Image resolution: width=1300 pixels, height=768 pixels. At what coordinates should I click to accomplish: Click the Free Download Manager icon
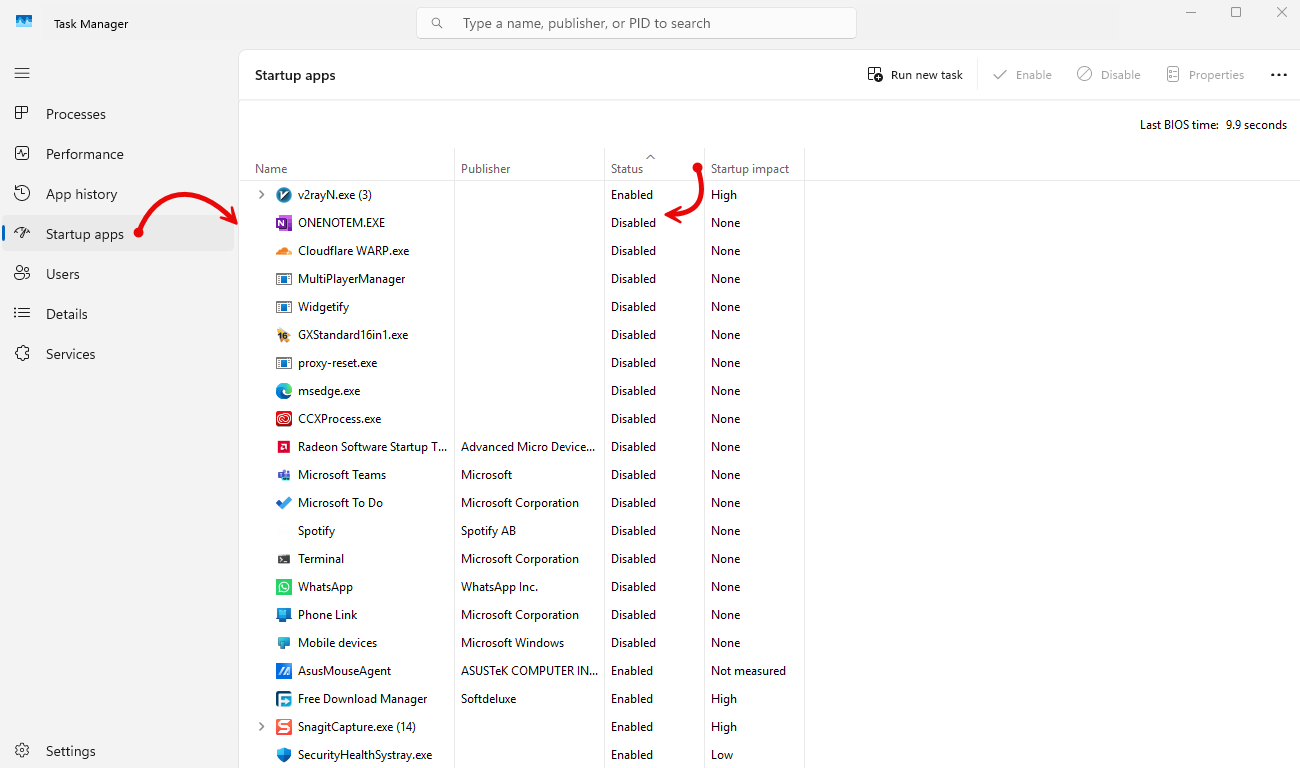[x=283, y=699]
